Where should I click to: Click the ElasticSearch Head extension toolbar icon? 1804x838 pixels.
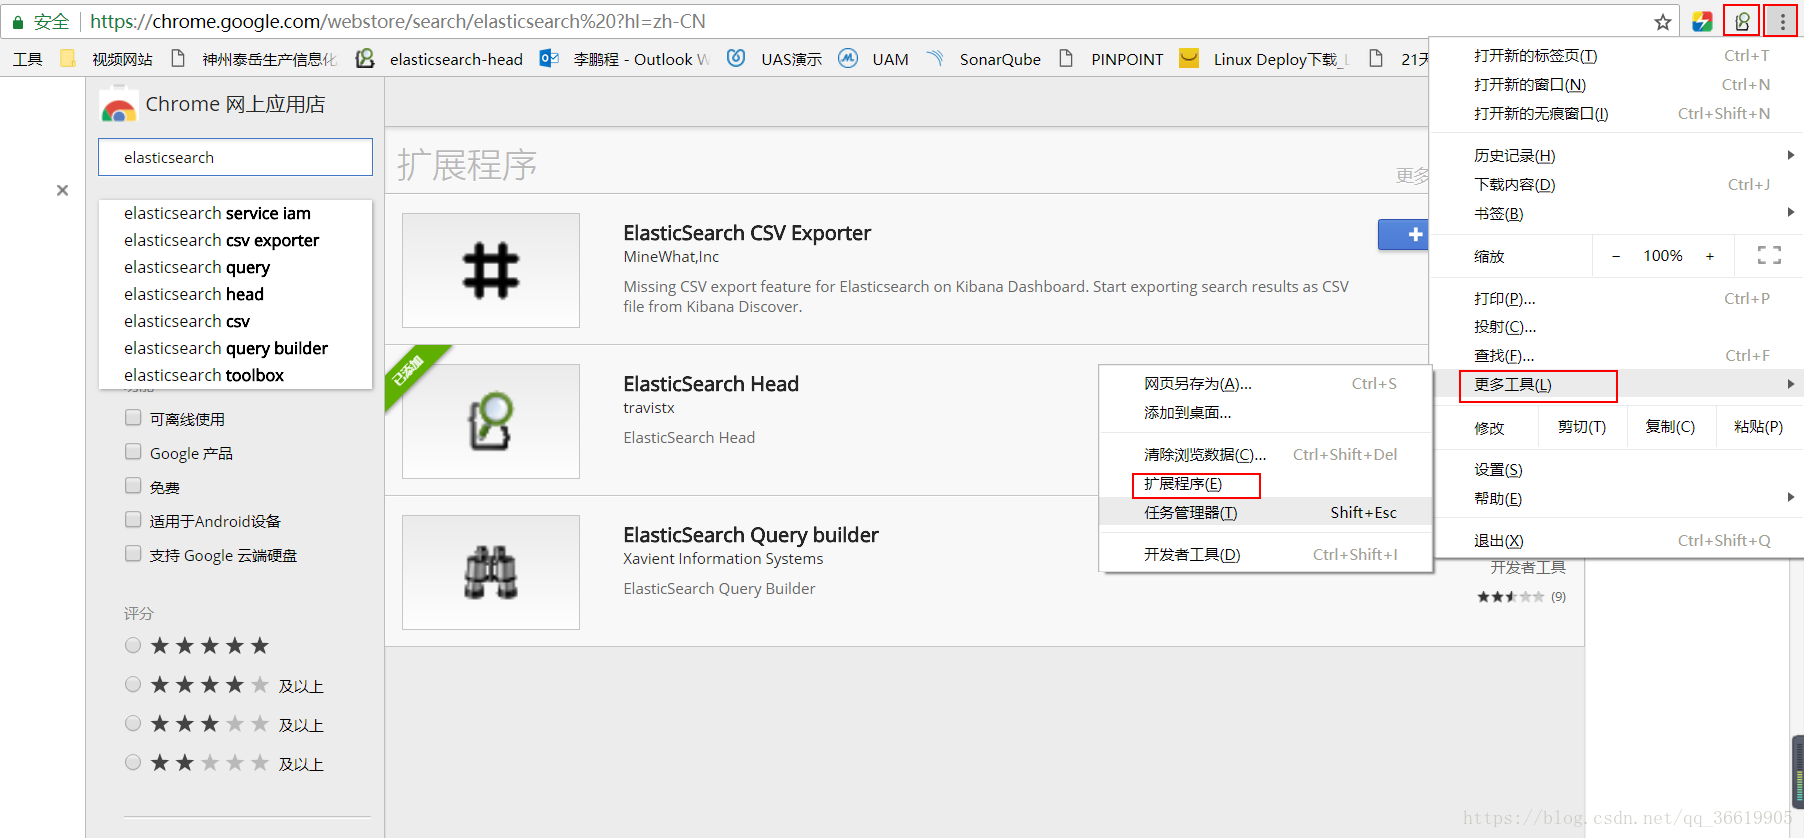[x=1742, y=21]
